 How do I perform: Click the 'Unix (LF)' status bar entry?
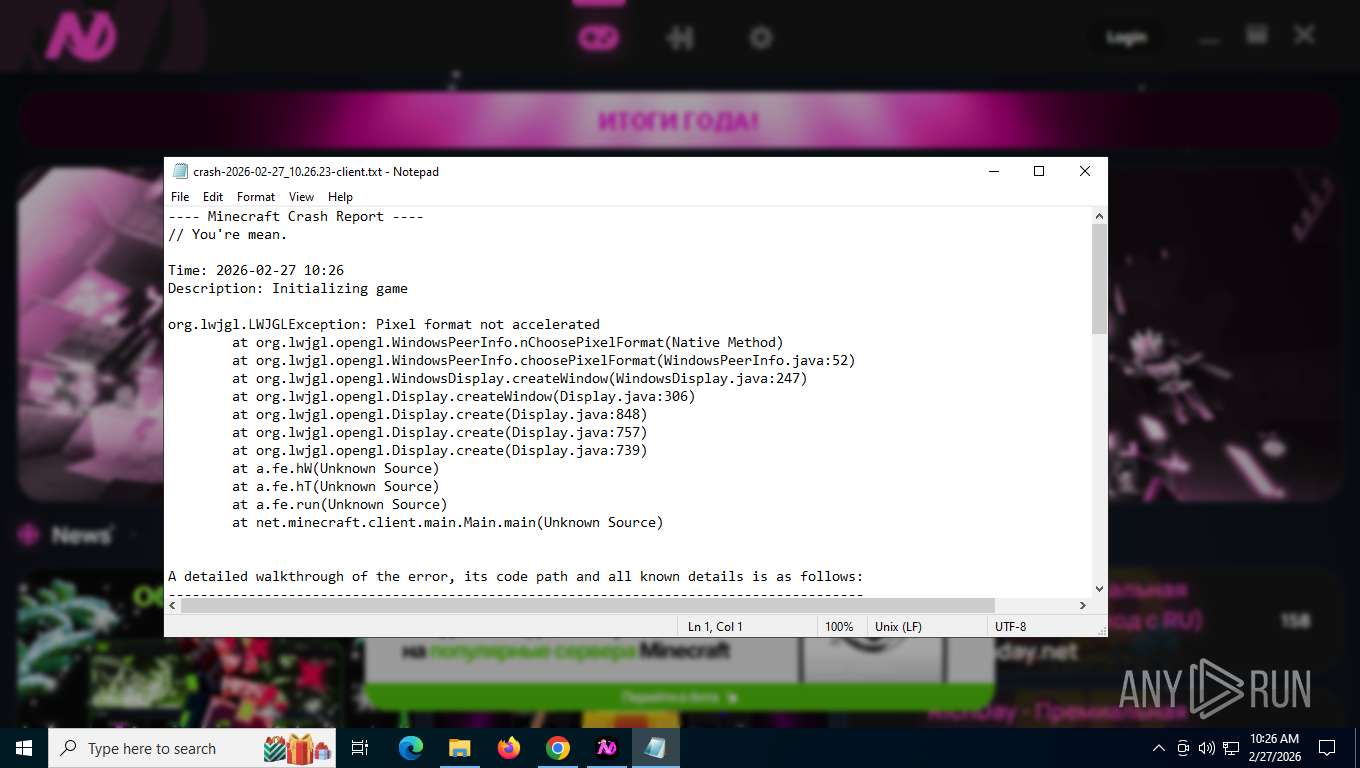point(898,626)
